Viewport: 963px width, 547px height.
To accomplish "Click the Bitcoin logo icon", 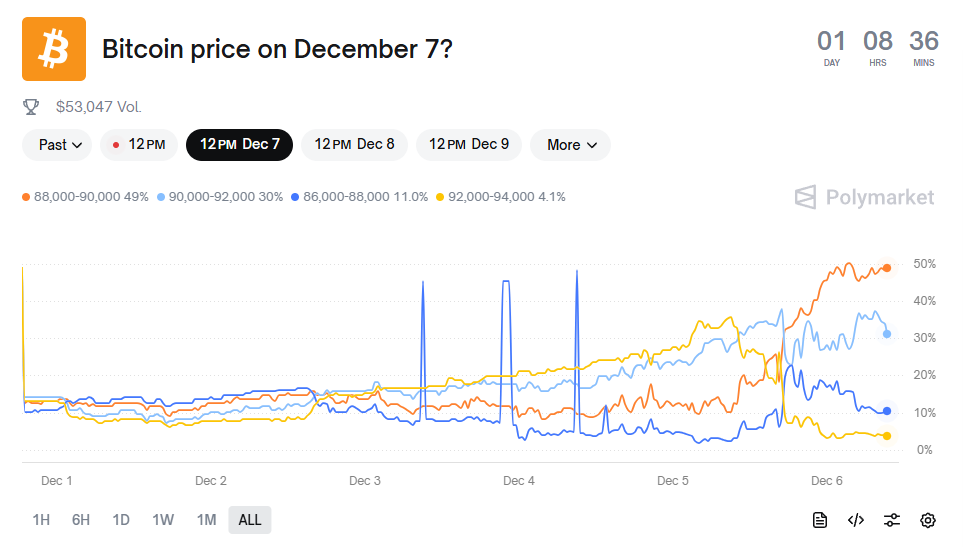I will click(x=54, y=49).
